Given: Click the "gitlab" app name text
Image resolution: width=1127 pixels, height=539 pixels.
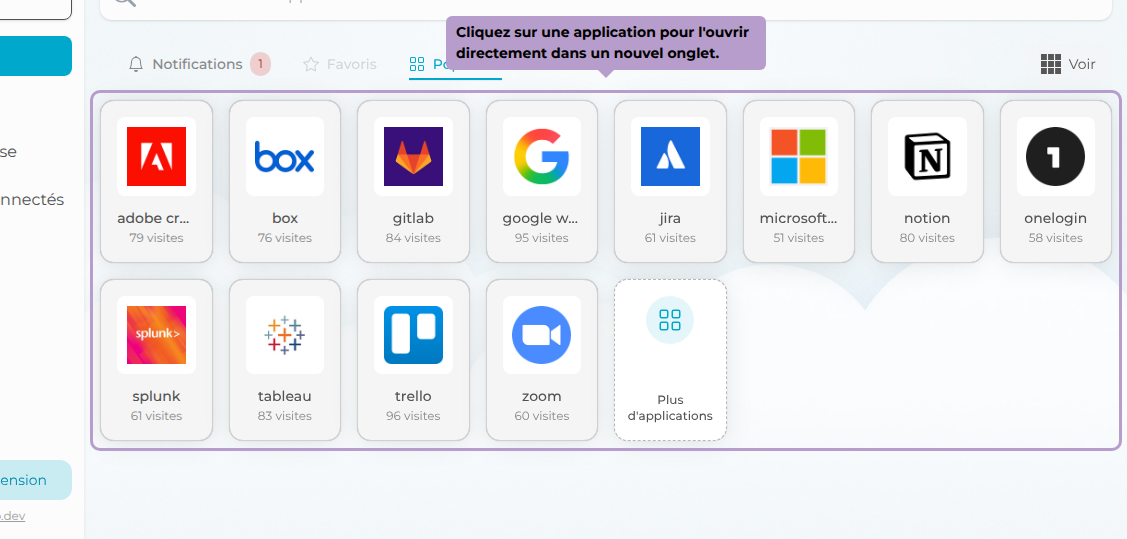Looking at the screenshot, I should point(413,218).
